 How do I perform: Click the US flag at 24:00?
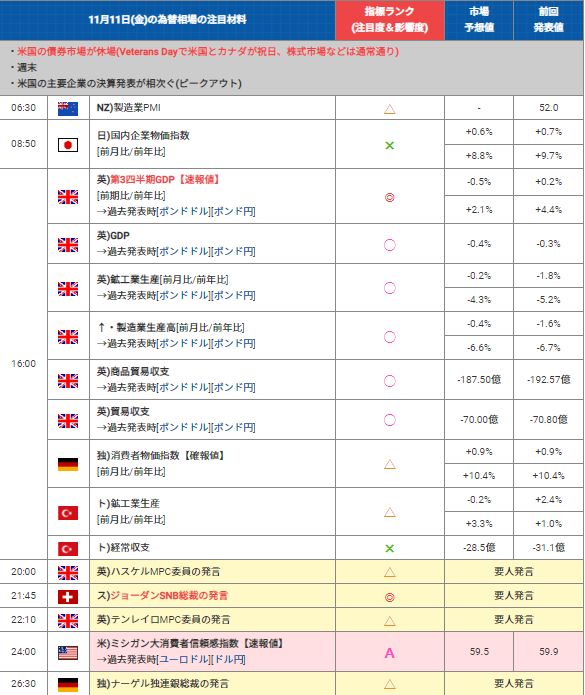click(x=68, y=652)
